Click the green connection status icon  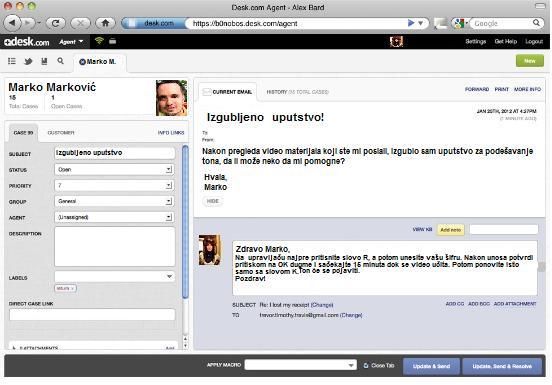coord(99,41)
